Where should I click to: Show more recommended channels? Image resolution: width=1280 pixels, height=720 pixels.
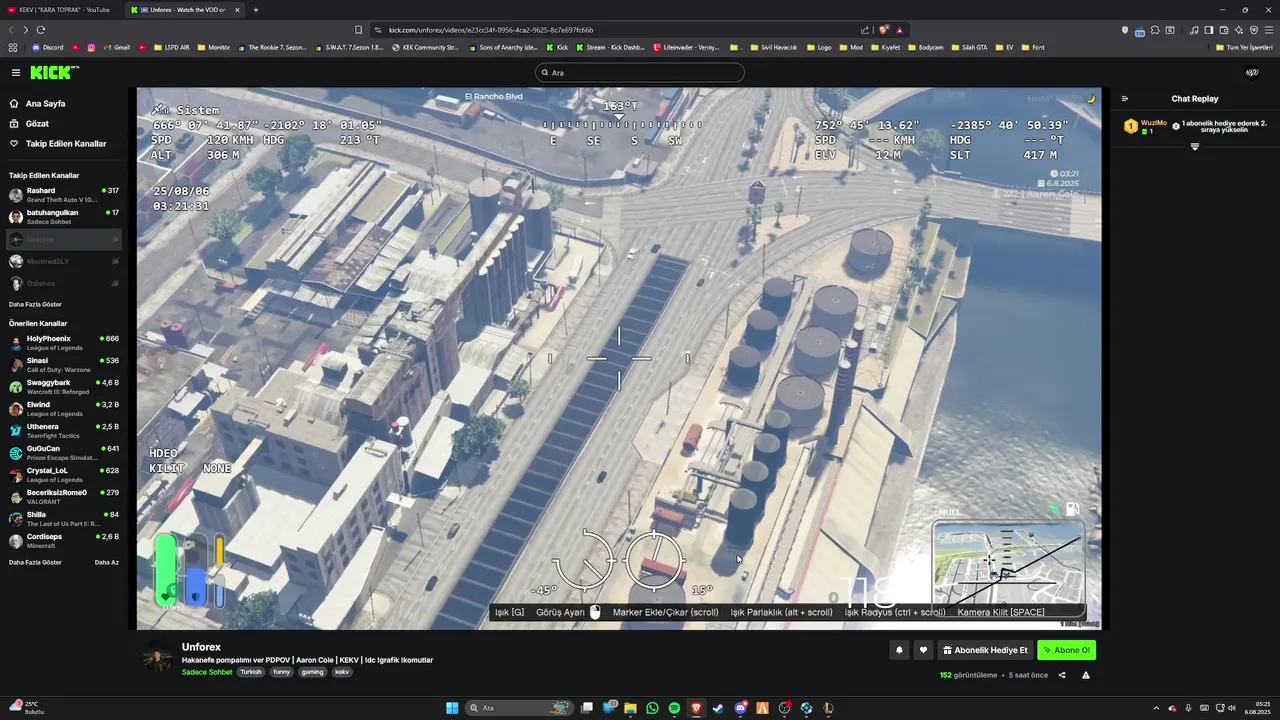click(35, 562)
